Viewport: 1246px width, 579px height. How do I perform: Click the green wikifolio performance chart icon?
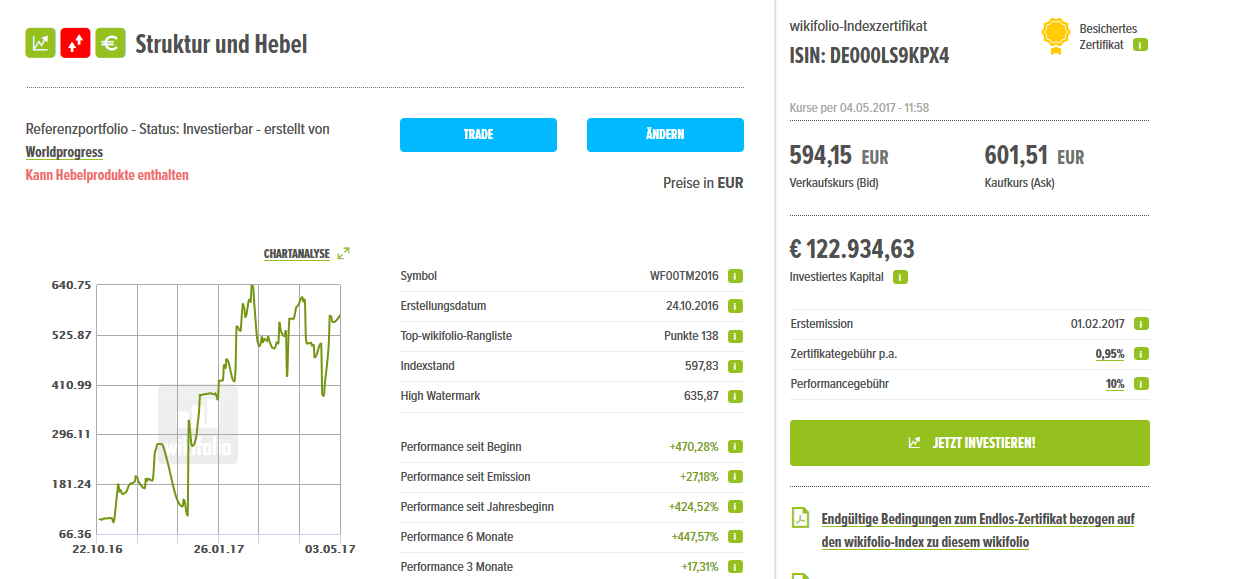[x=40, y=43]
